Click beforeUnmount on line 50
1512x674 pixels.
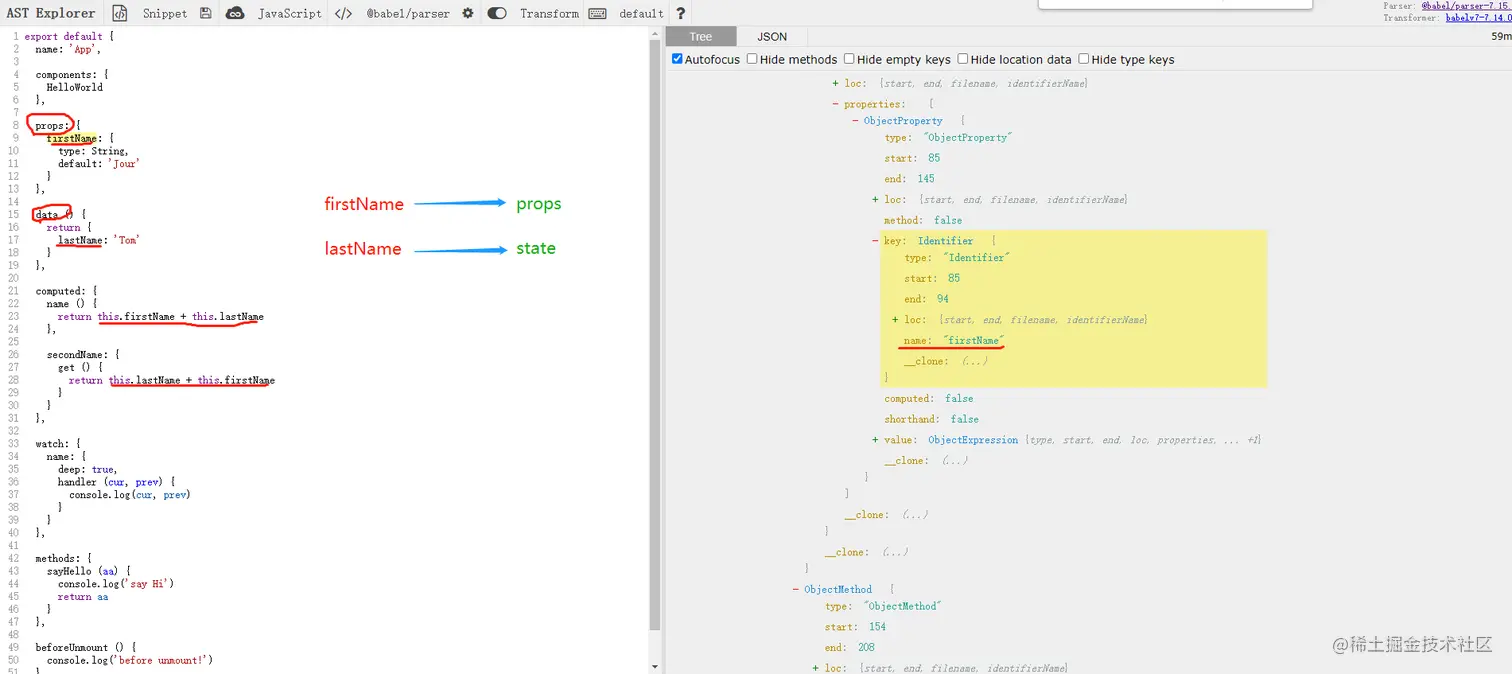72,648
